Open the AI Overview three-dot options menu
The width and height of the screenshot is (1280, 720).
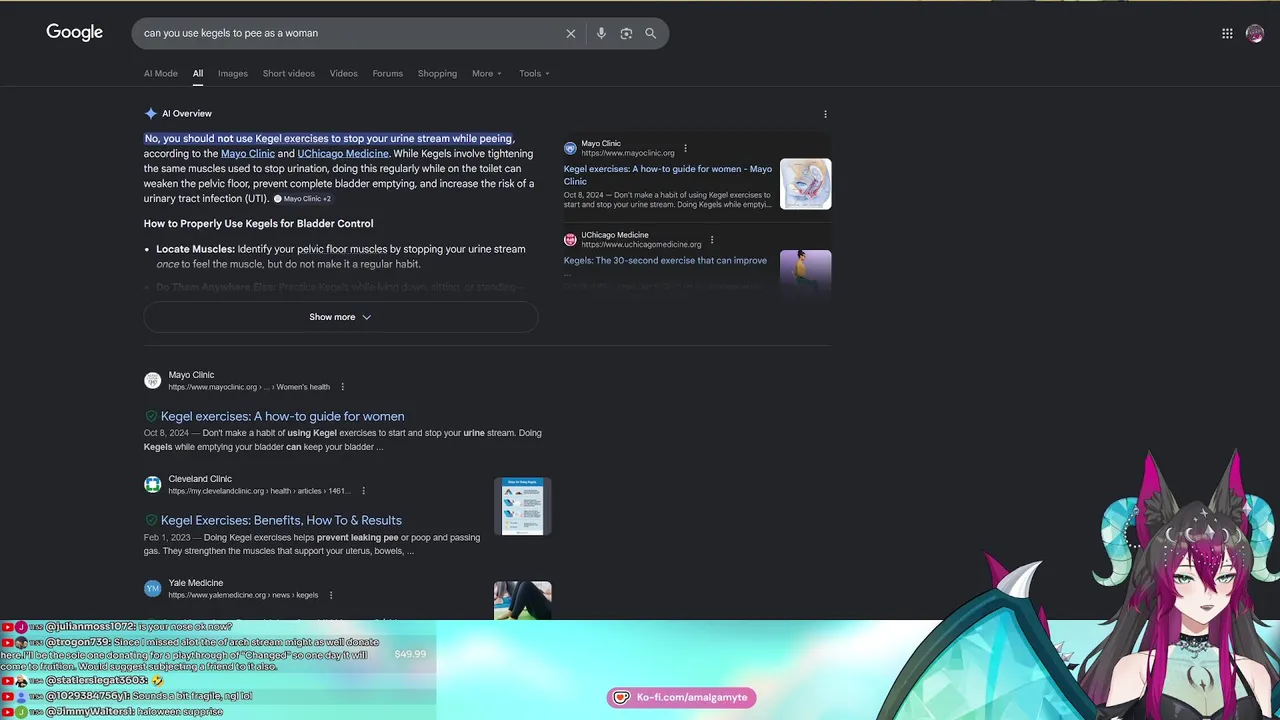pyautogui.click(x=825, y=114)
